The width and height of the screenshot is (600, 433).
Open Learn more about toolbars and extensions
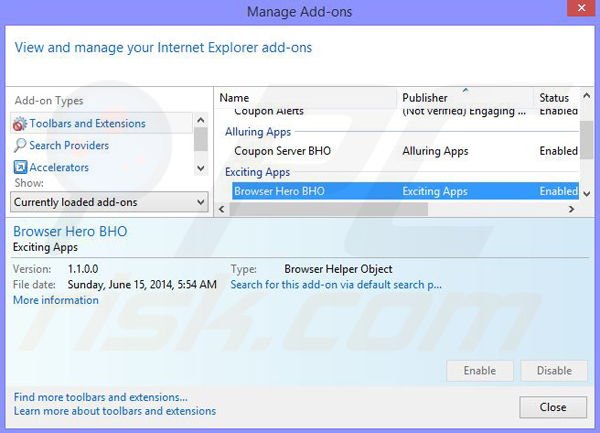115,411
